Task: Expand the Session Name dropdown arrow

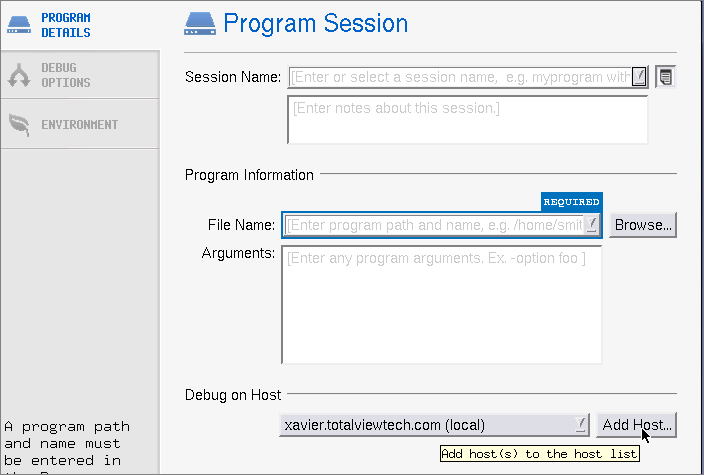Action: point(639,77)
